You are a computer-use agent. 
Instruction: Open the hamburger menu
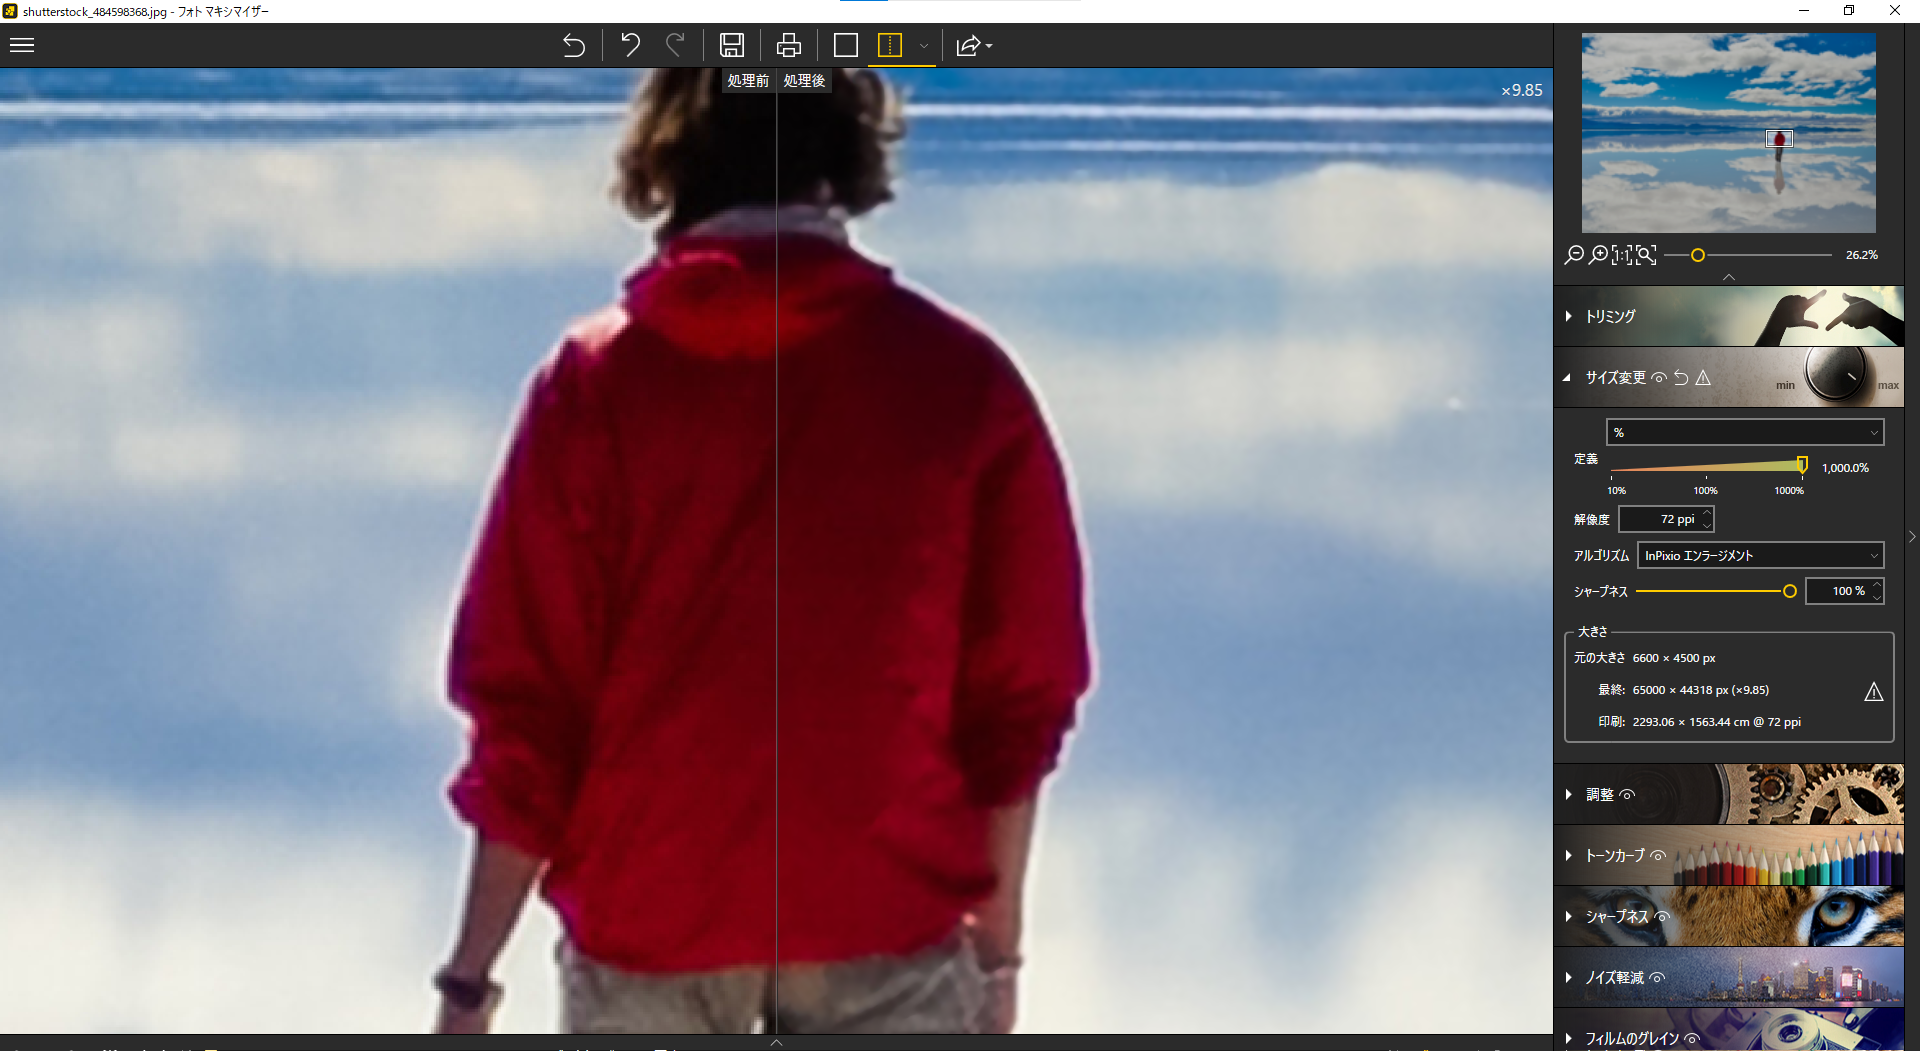(21, 45)
